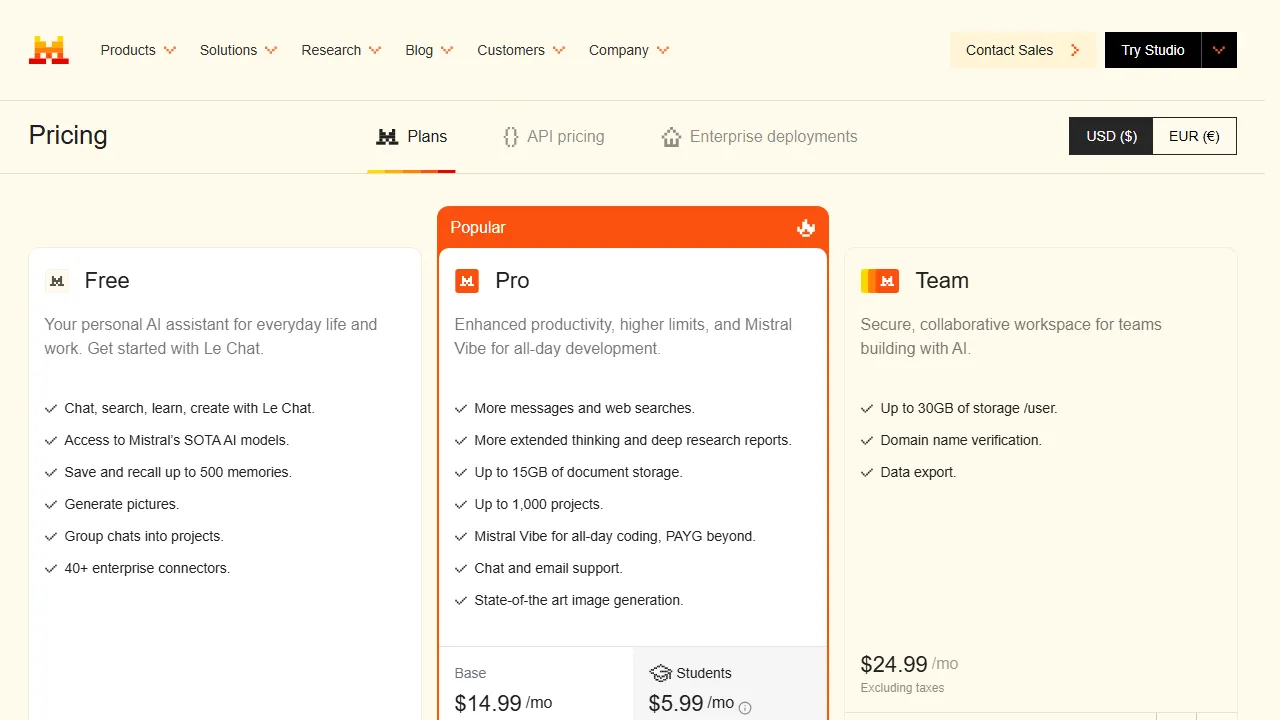Click checkmark beside 'Up to 1,000 projects.'
The height and width of the screenshot is (720, 1280).
[x=461, y=504]
